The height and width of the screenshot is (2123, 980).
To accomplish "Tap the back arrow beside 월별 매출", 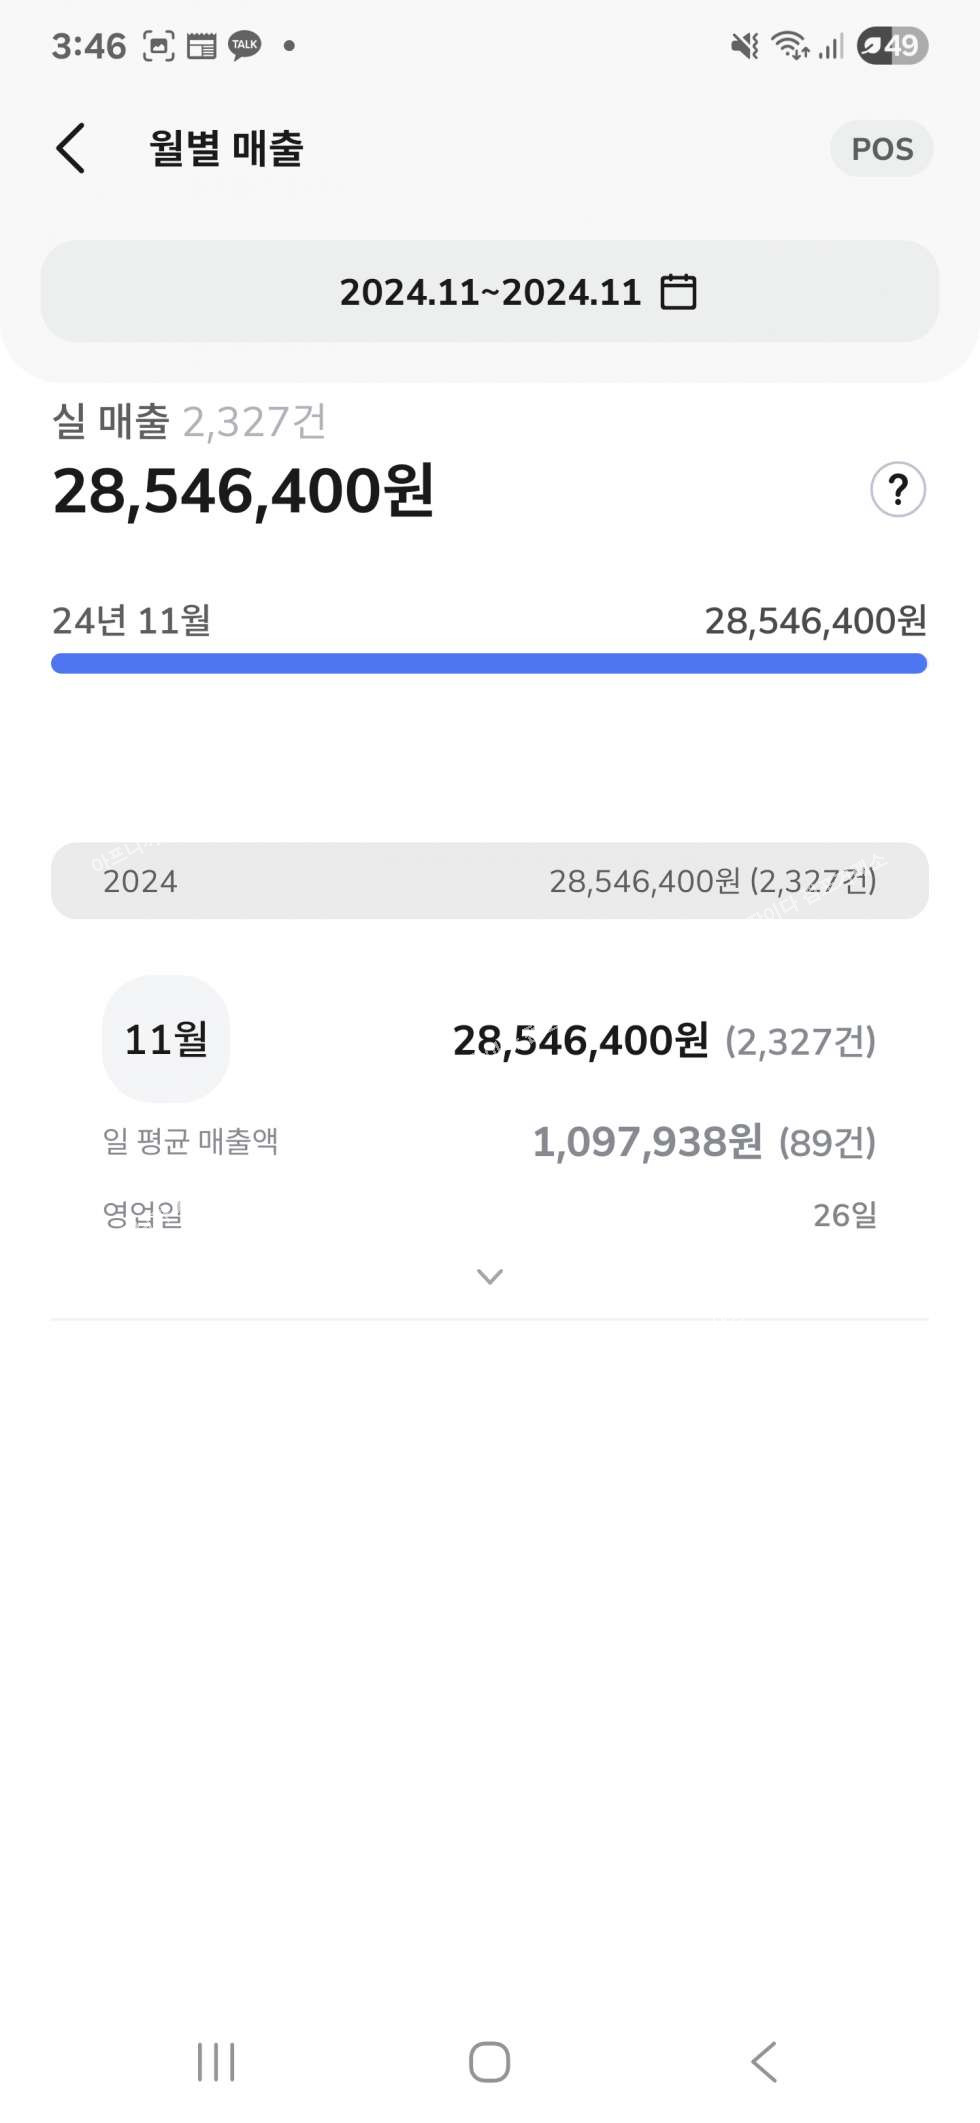I will click(71, 149).
